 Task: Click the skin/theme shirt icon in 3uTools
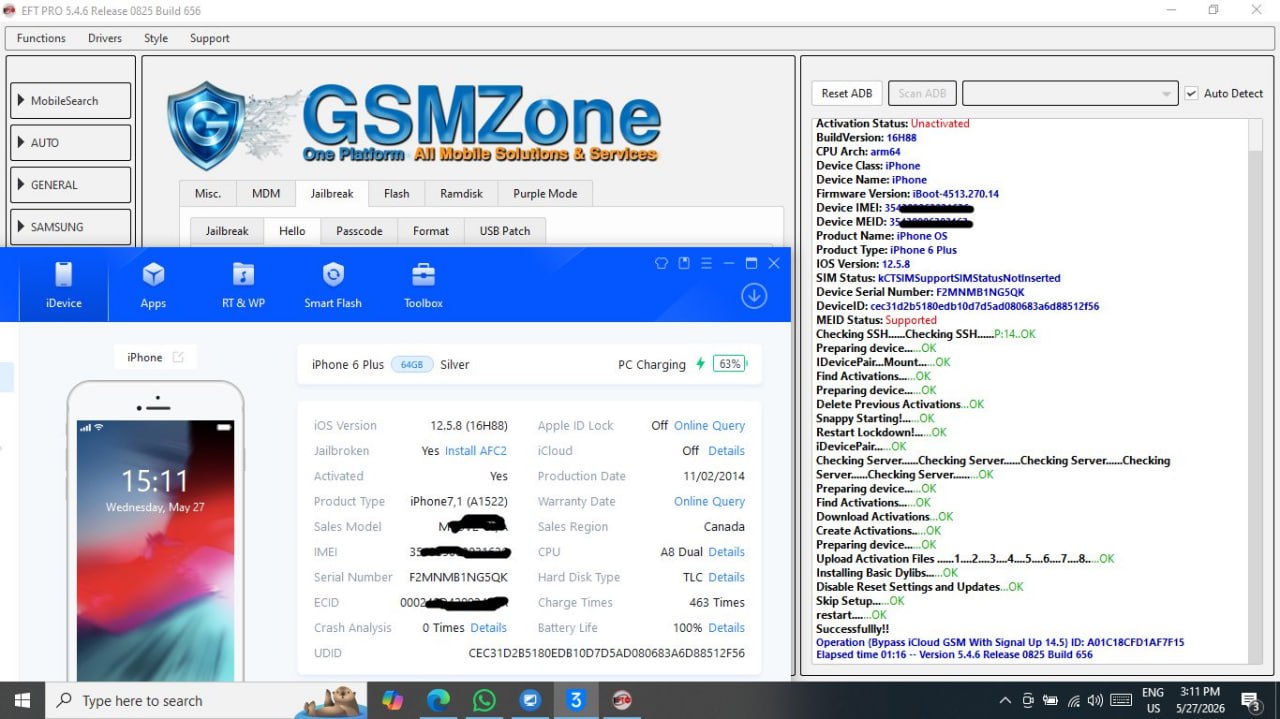coord(661,263)
